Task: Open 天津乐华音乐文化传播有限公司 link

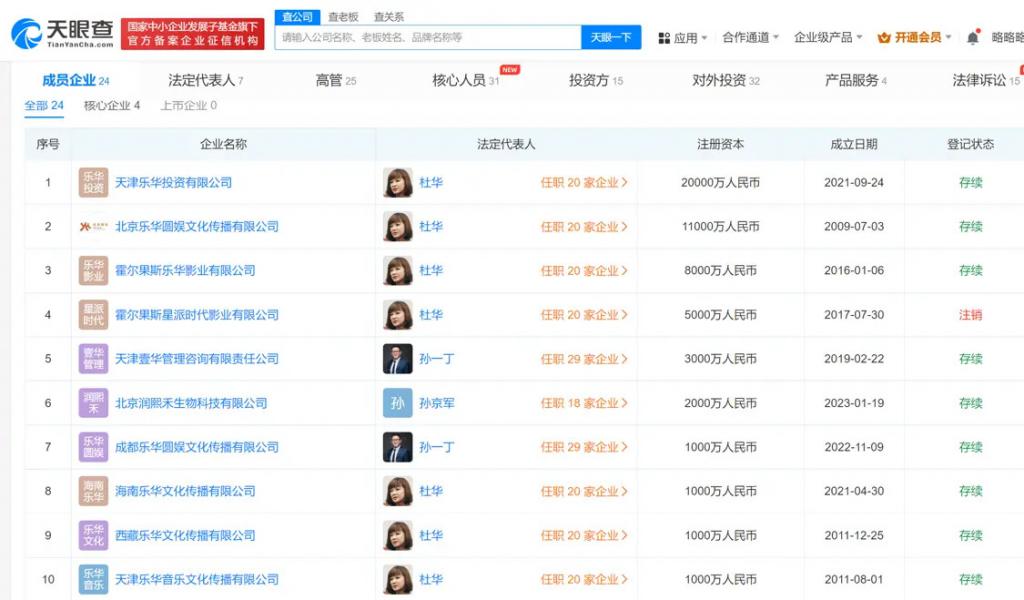Action: pos(197,579)
